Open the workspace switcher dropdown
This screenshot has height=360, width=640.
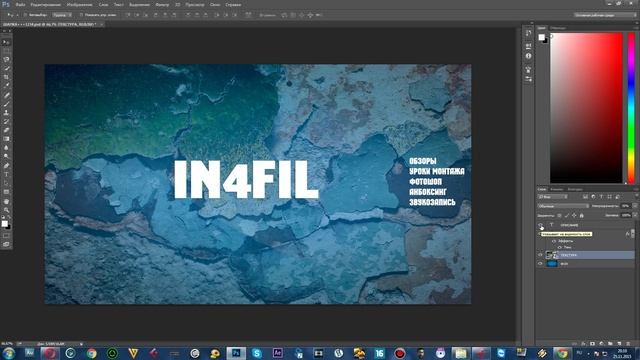(x=605, y=15)
